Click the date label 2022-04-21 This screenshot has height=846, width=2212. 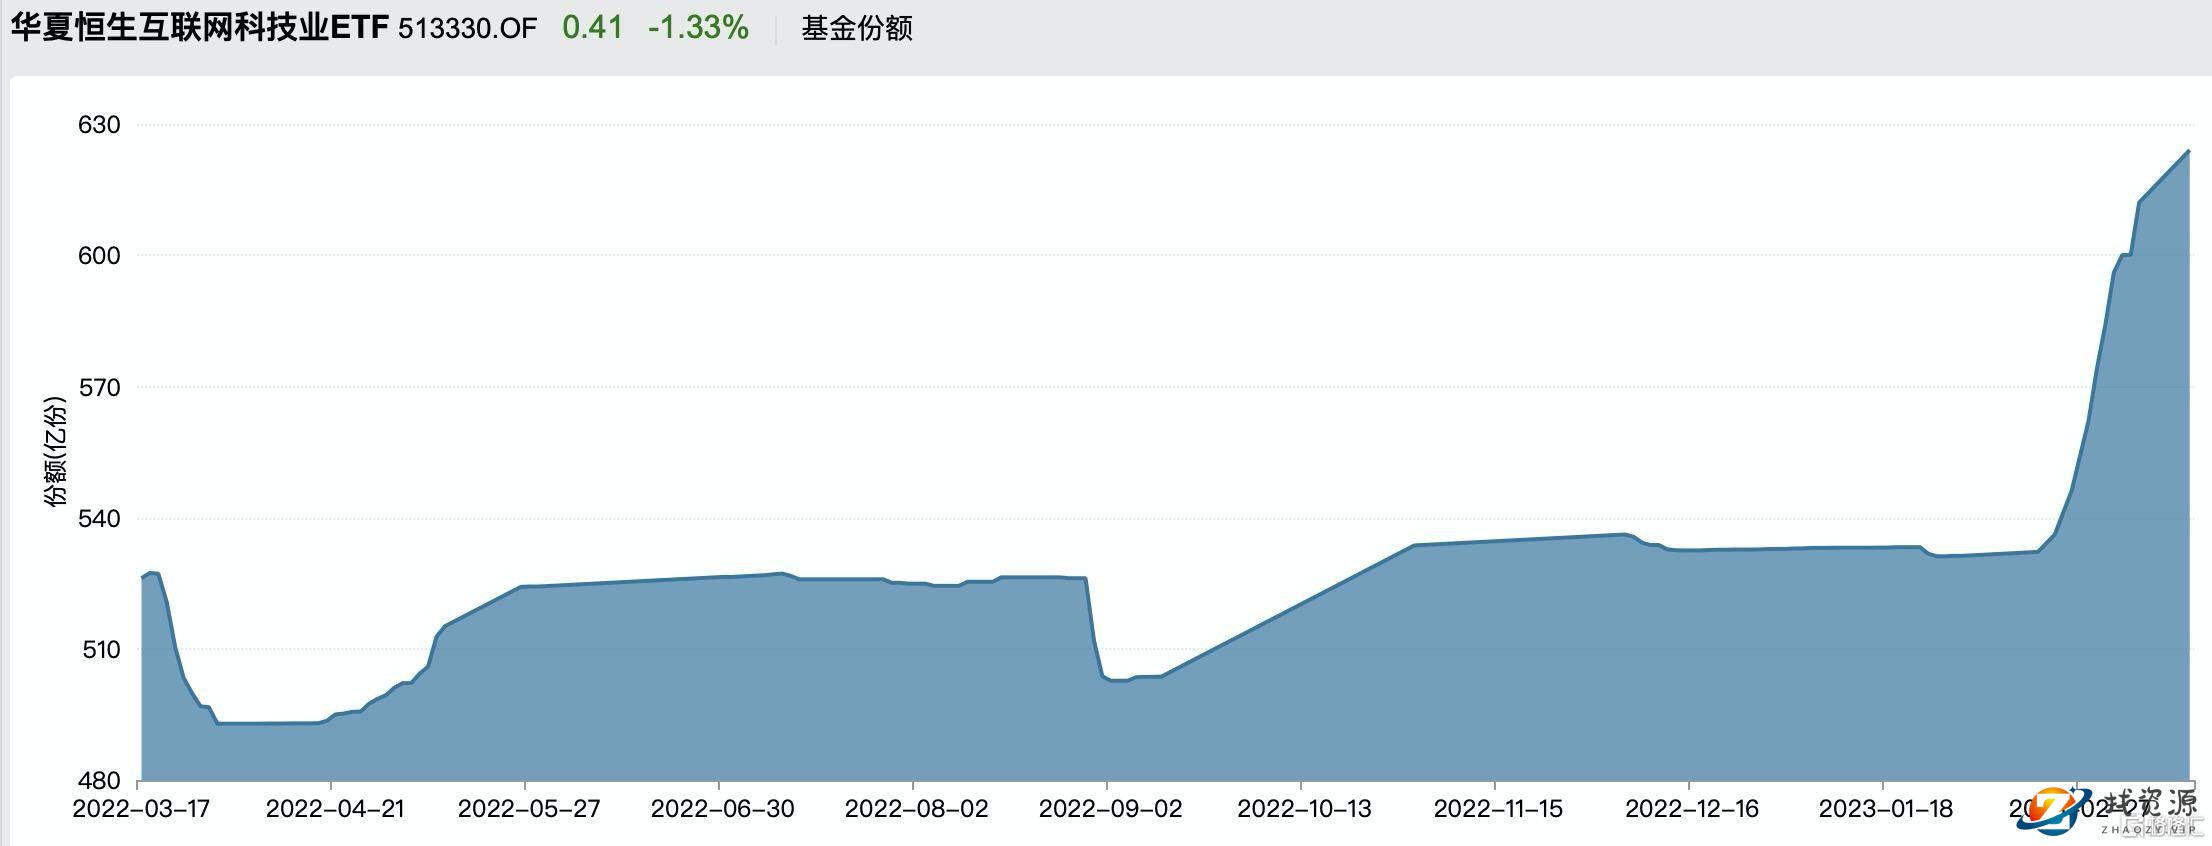pos(335,809)
